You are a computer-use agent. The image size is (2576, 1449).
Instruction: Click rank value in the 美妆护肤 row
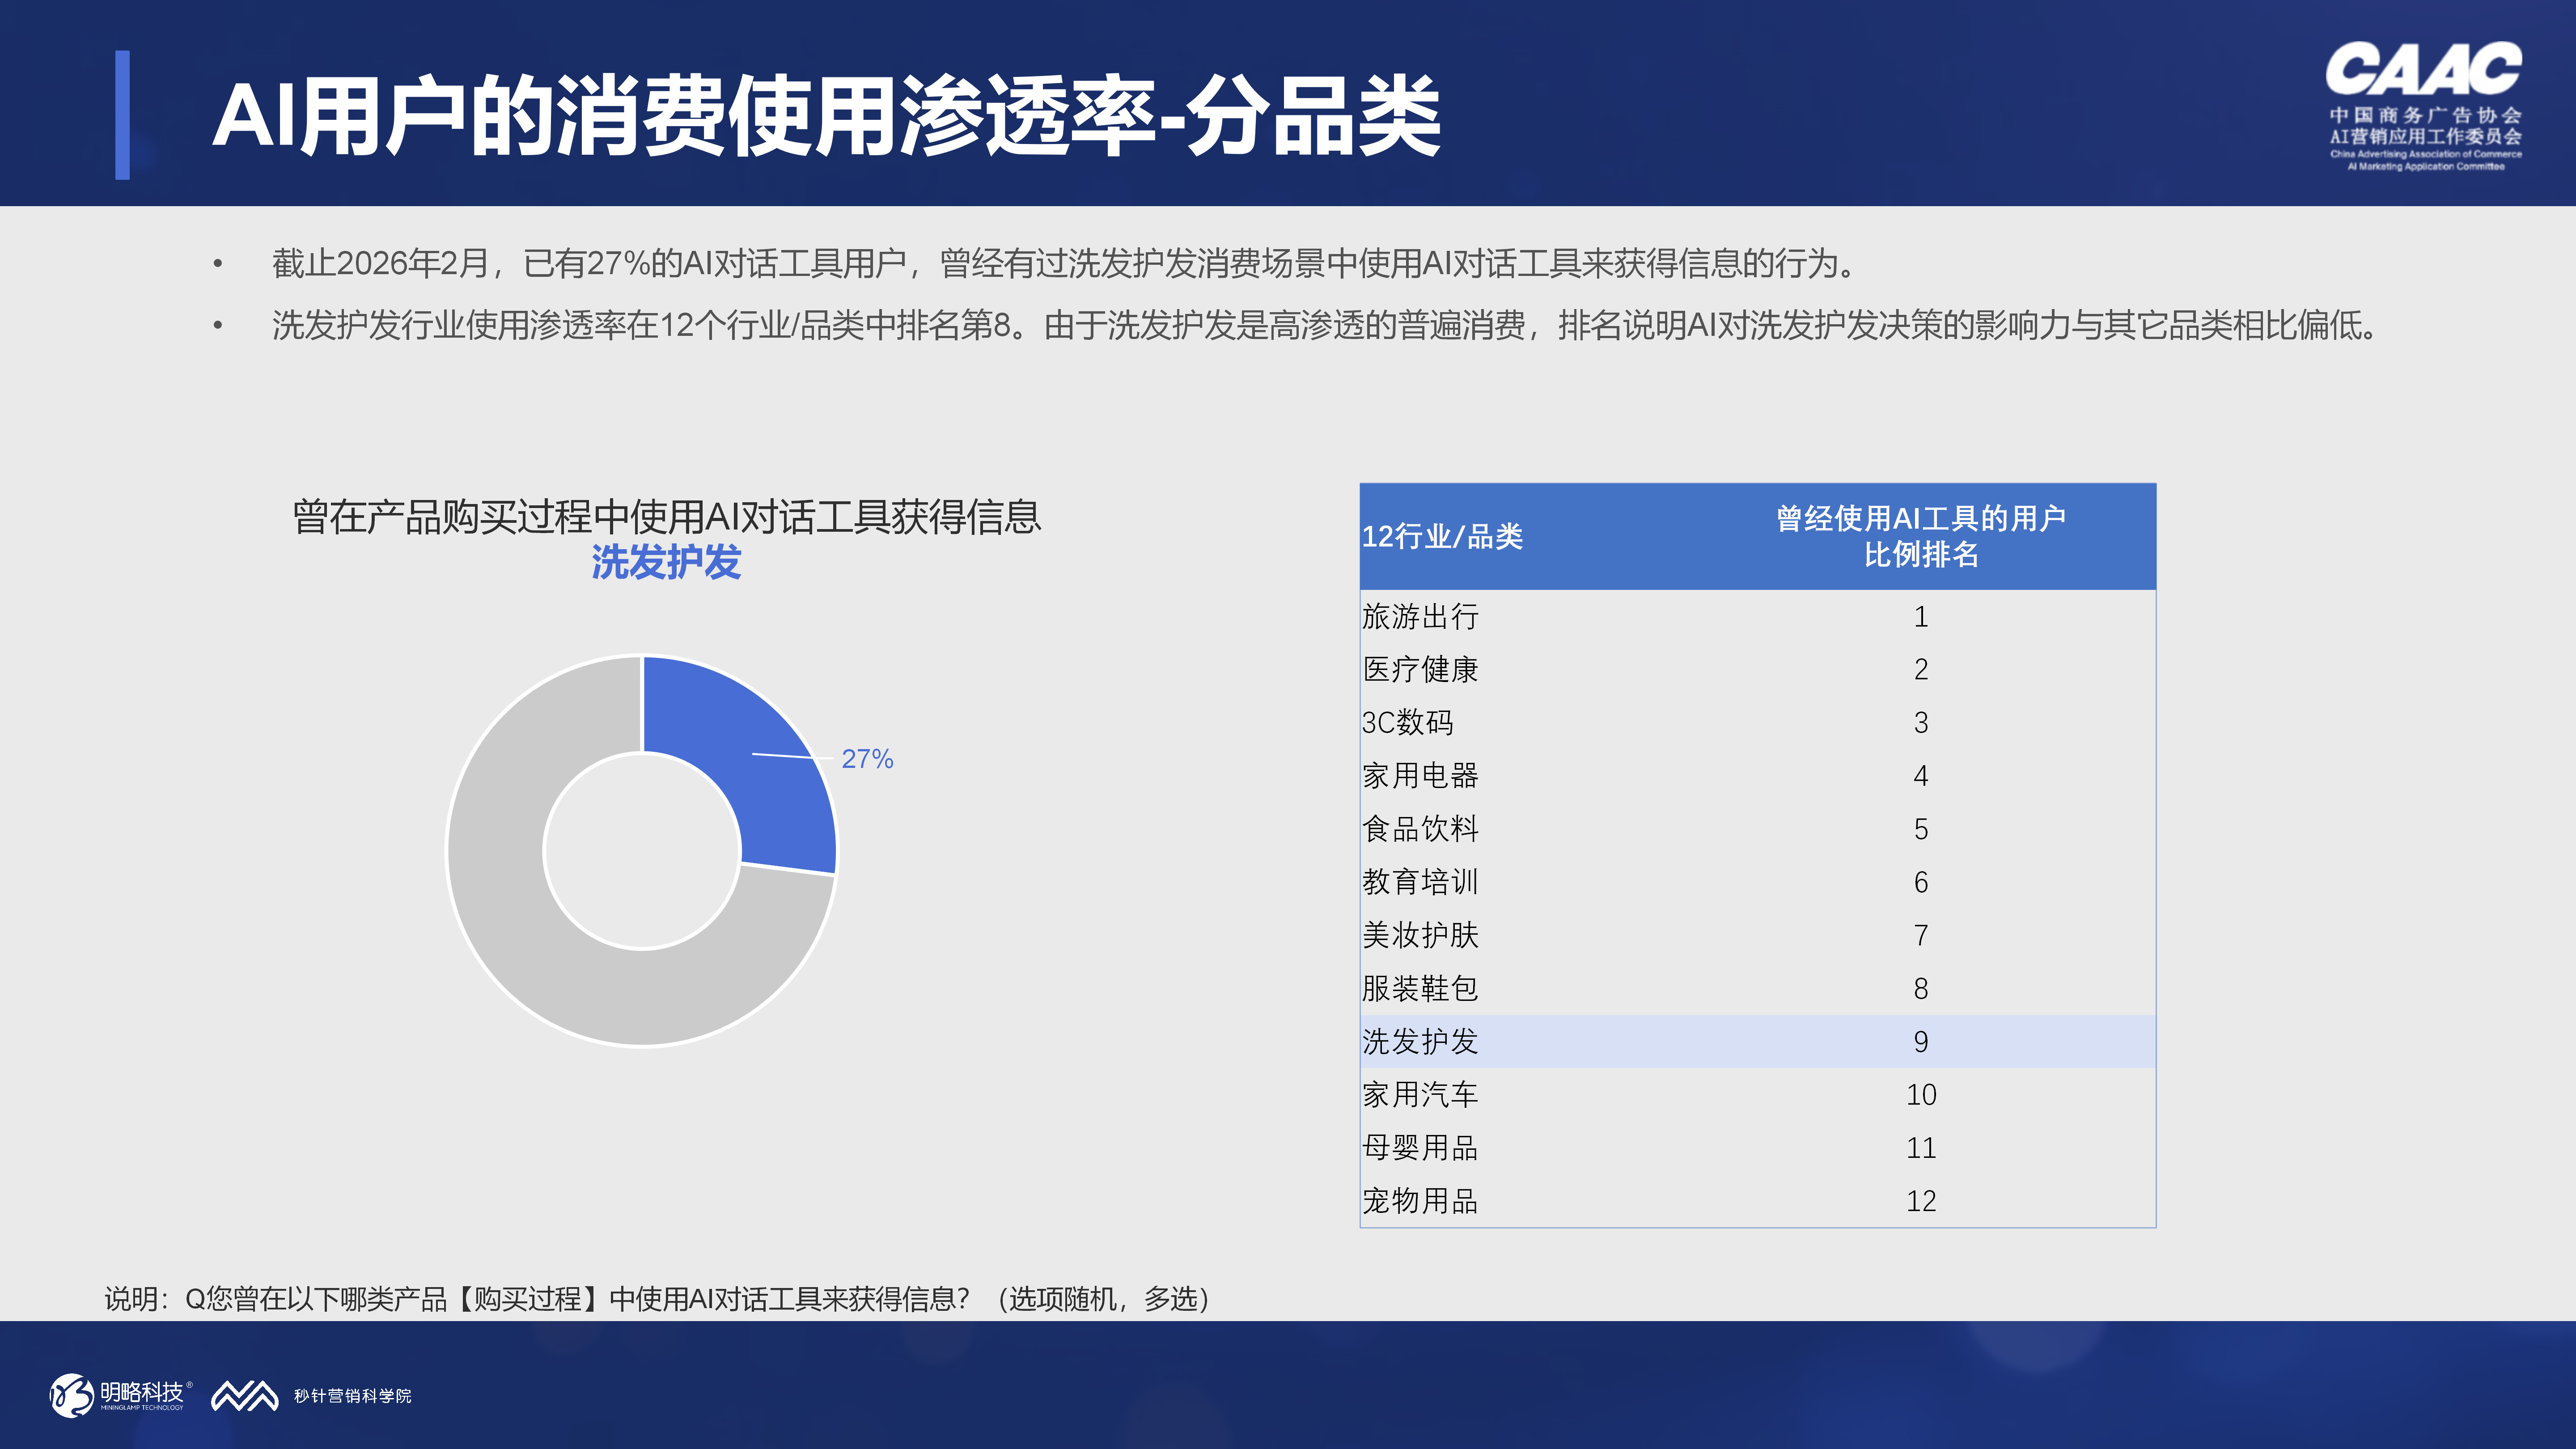point(1921,935)
